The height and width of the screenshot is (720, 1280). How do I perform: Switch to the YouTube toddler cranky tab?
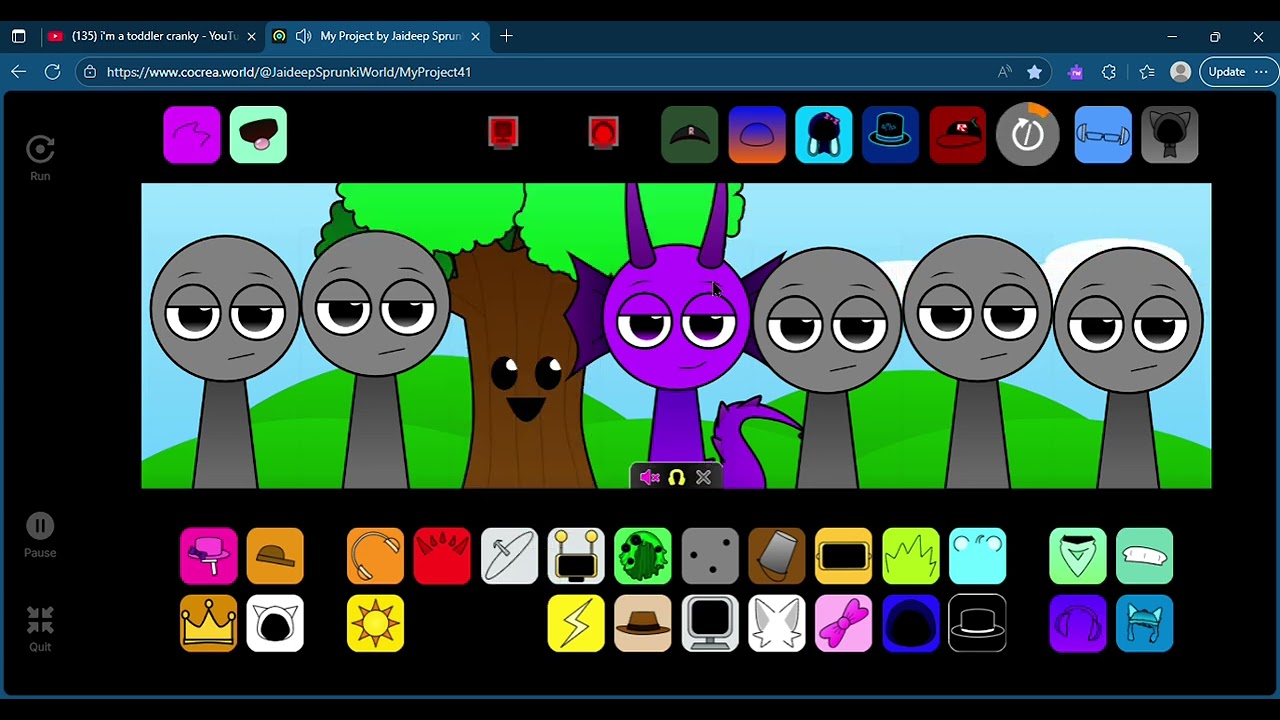[150, 36]
